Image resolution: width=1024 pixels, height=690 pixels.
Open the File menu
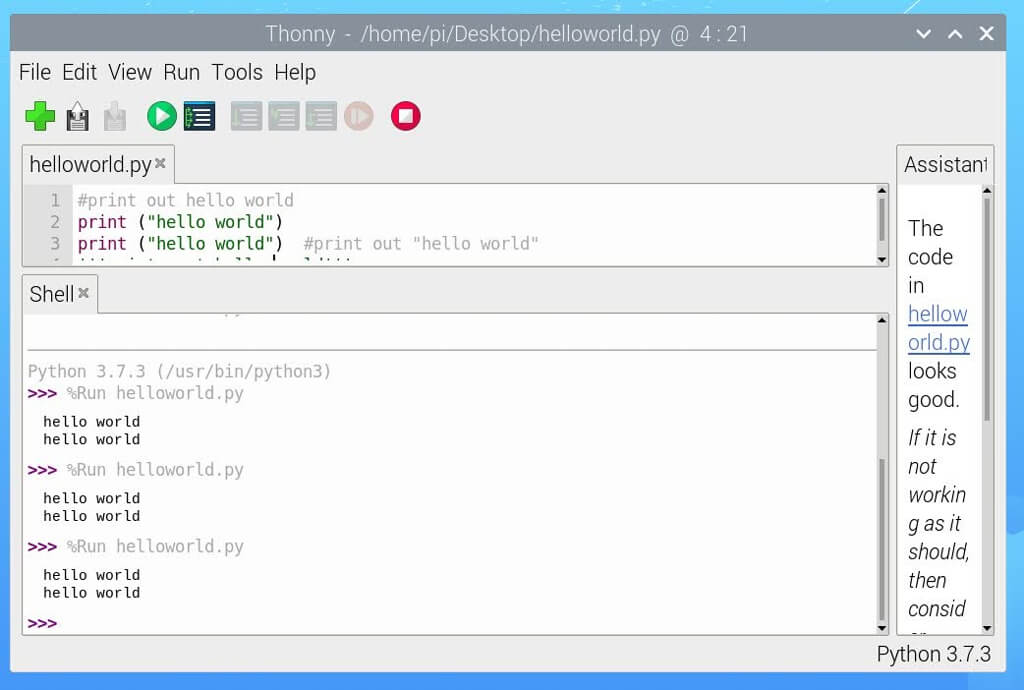(x=35, y=72)
